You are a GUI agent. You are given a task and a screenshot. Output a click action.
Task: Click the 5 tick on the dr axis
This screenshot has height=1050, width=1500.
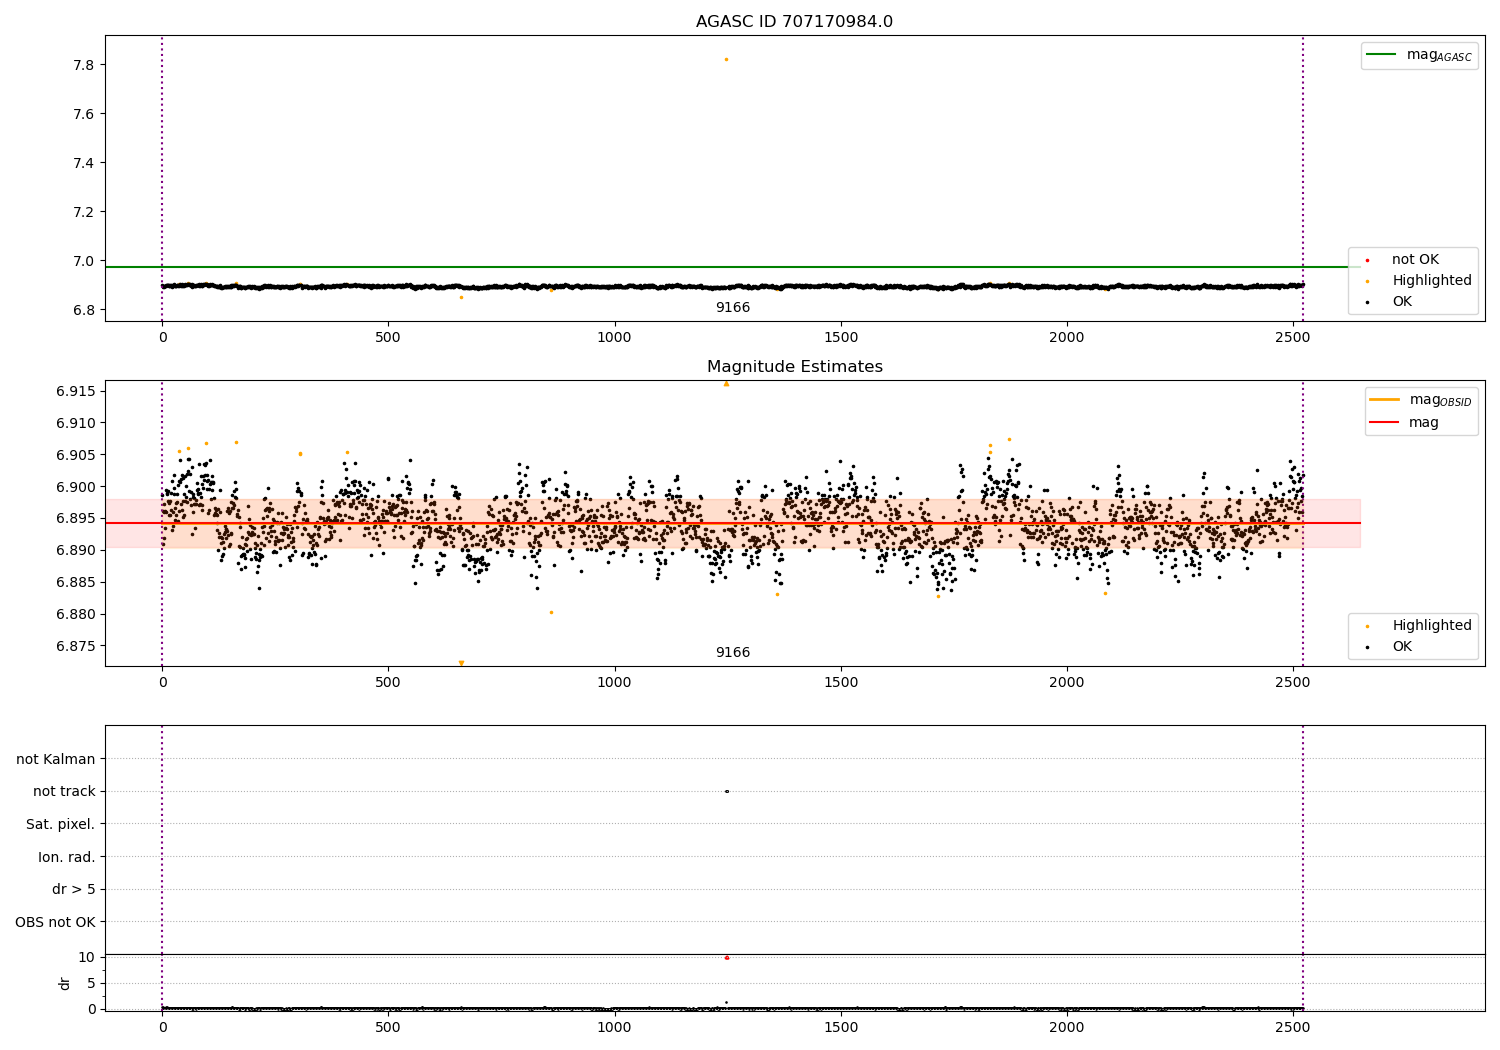91,983
